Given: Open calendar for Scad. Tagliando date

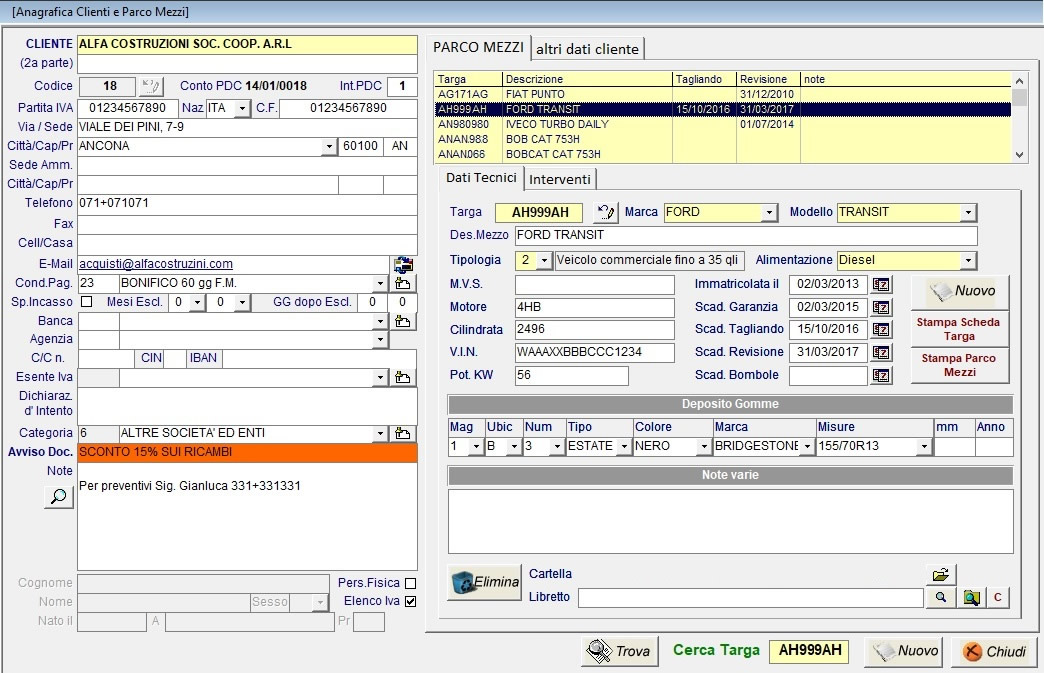Looking at the screenshot, I should [x=881, y=330].
